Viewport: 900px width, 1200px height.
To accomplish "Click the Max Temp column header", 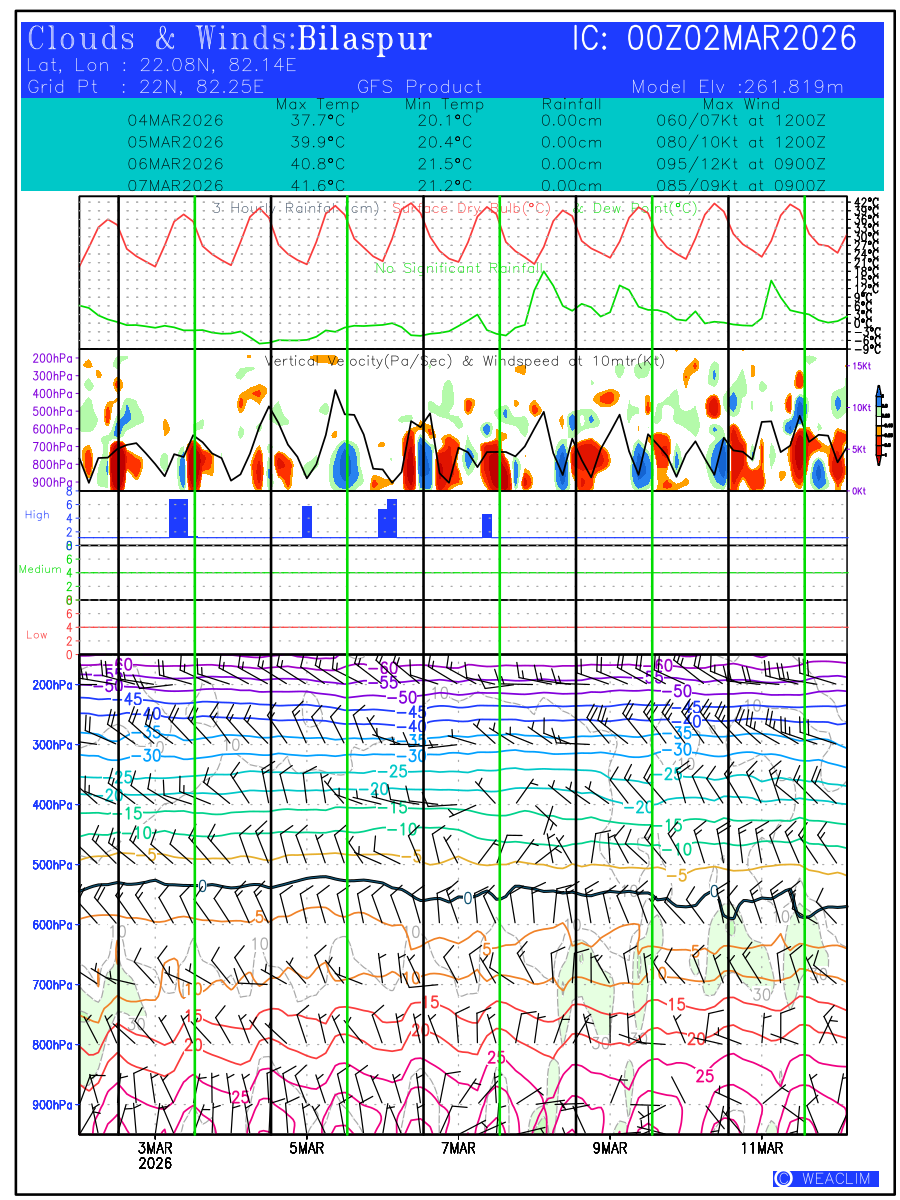I will click(317, 105).
